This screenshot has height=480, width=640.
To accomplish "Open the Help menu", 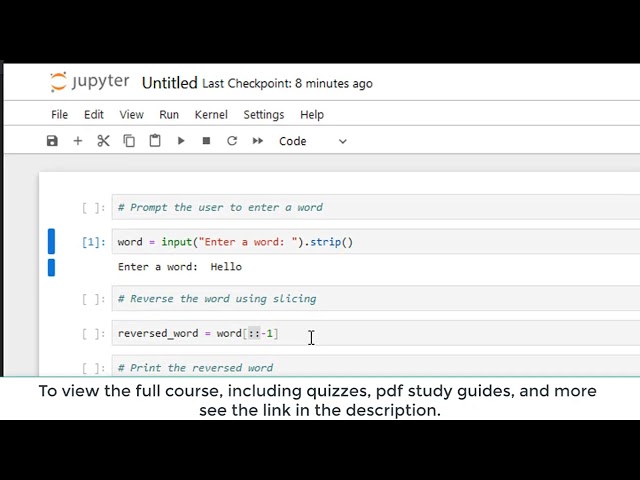I will (x=312, y=115).
